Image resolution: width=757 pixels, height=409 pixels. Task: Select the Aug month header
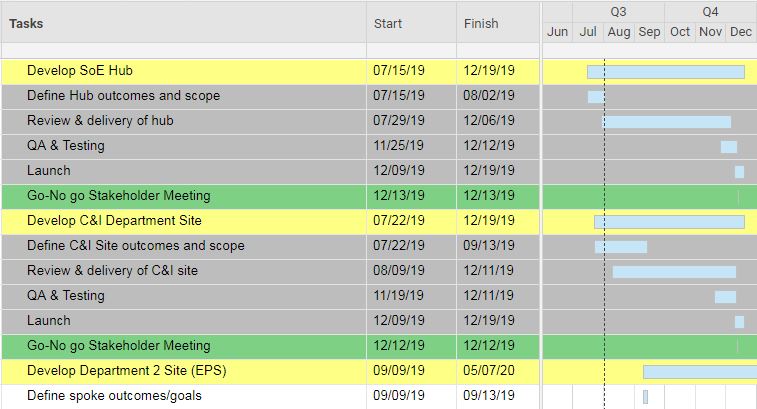[x=618, y=32]
